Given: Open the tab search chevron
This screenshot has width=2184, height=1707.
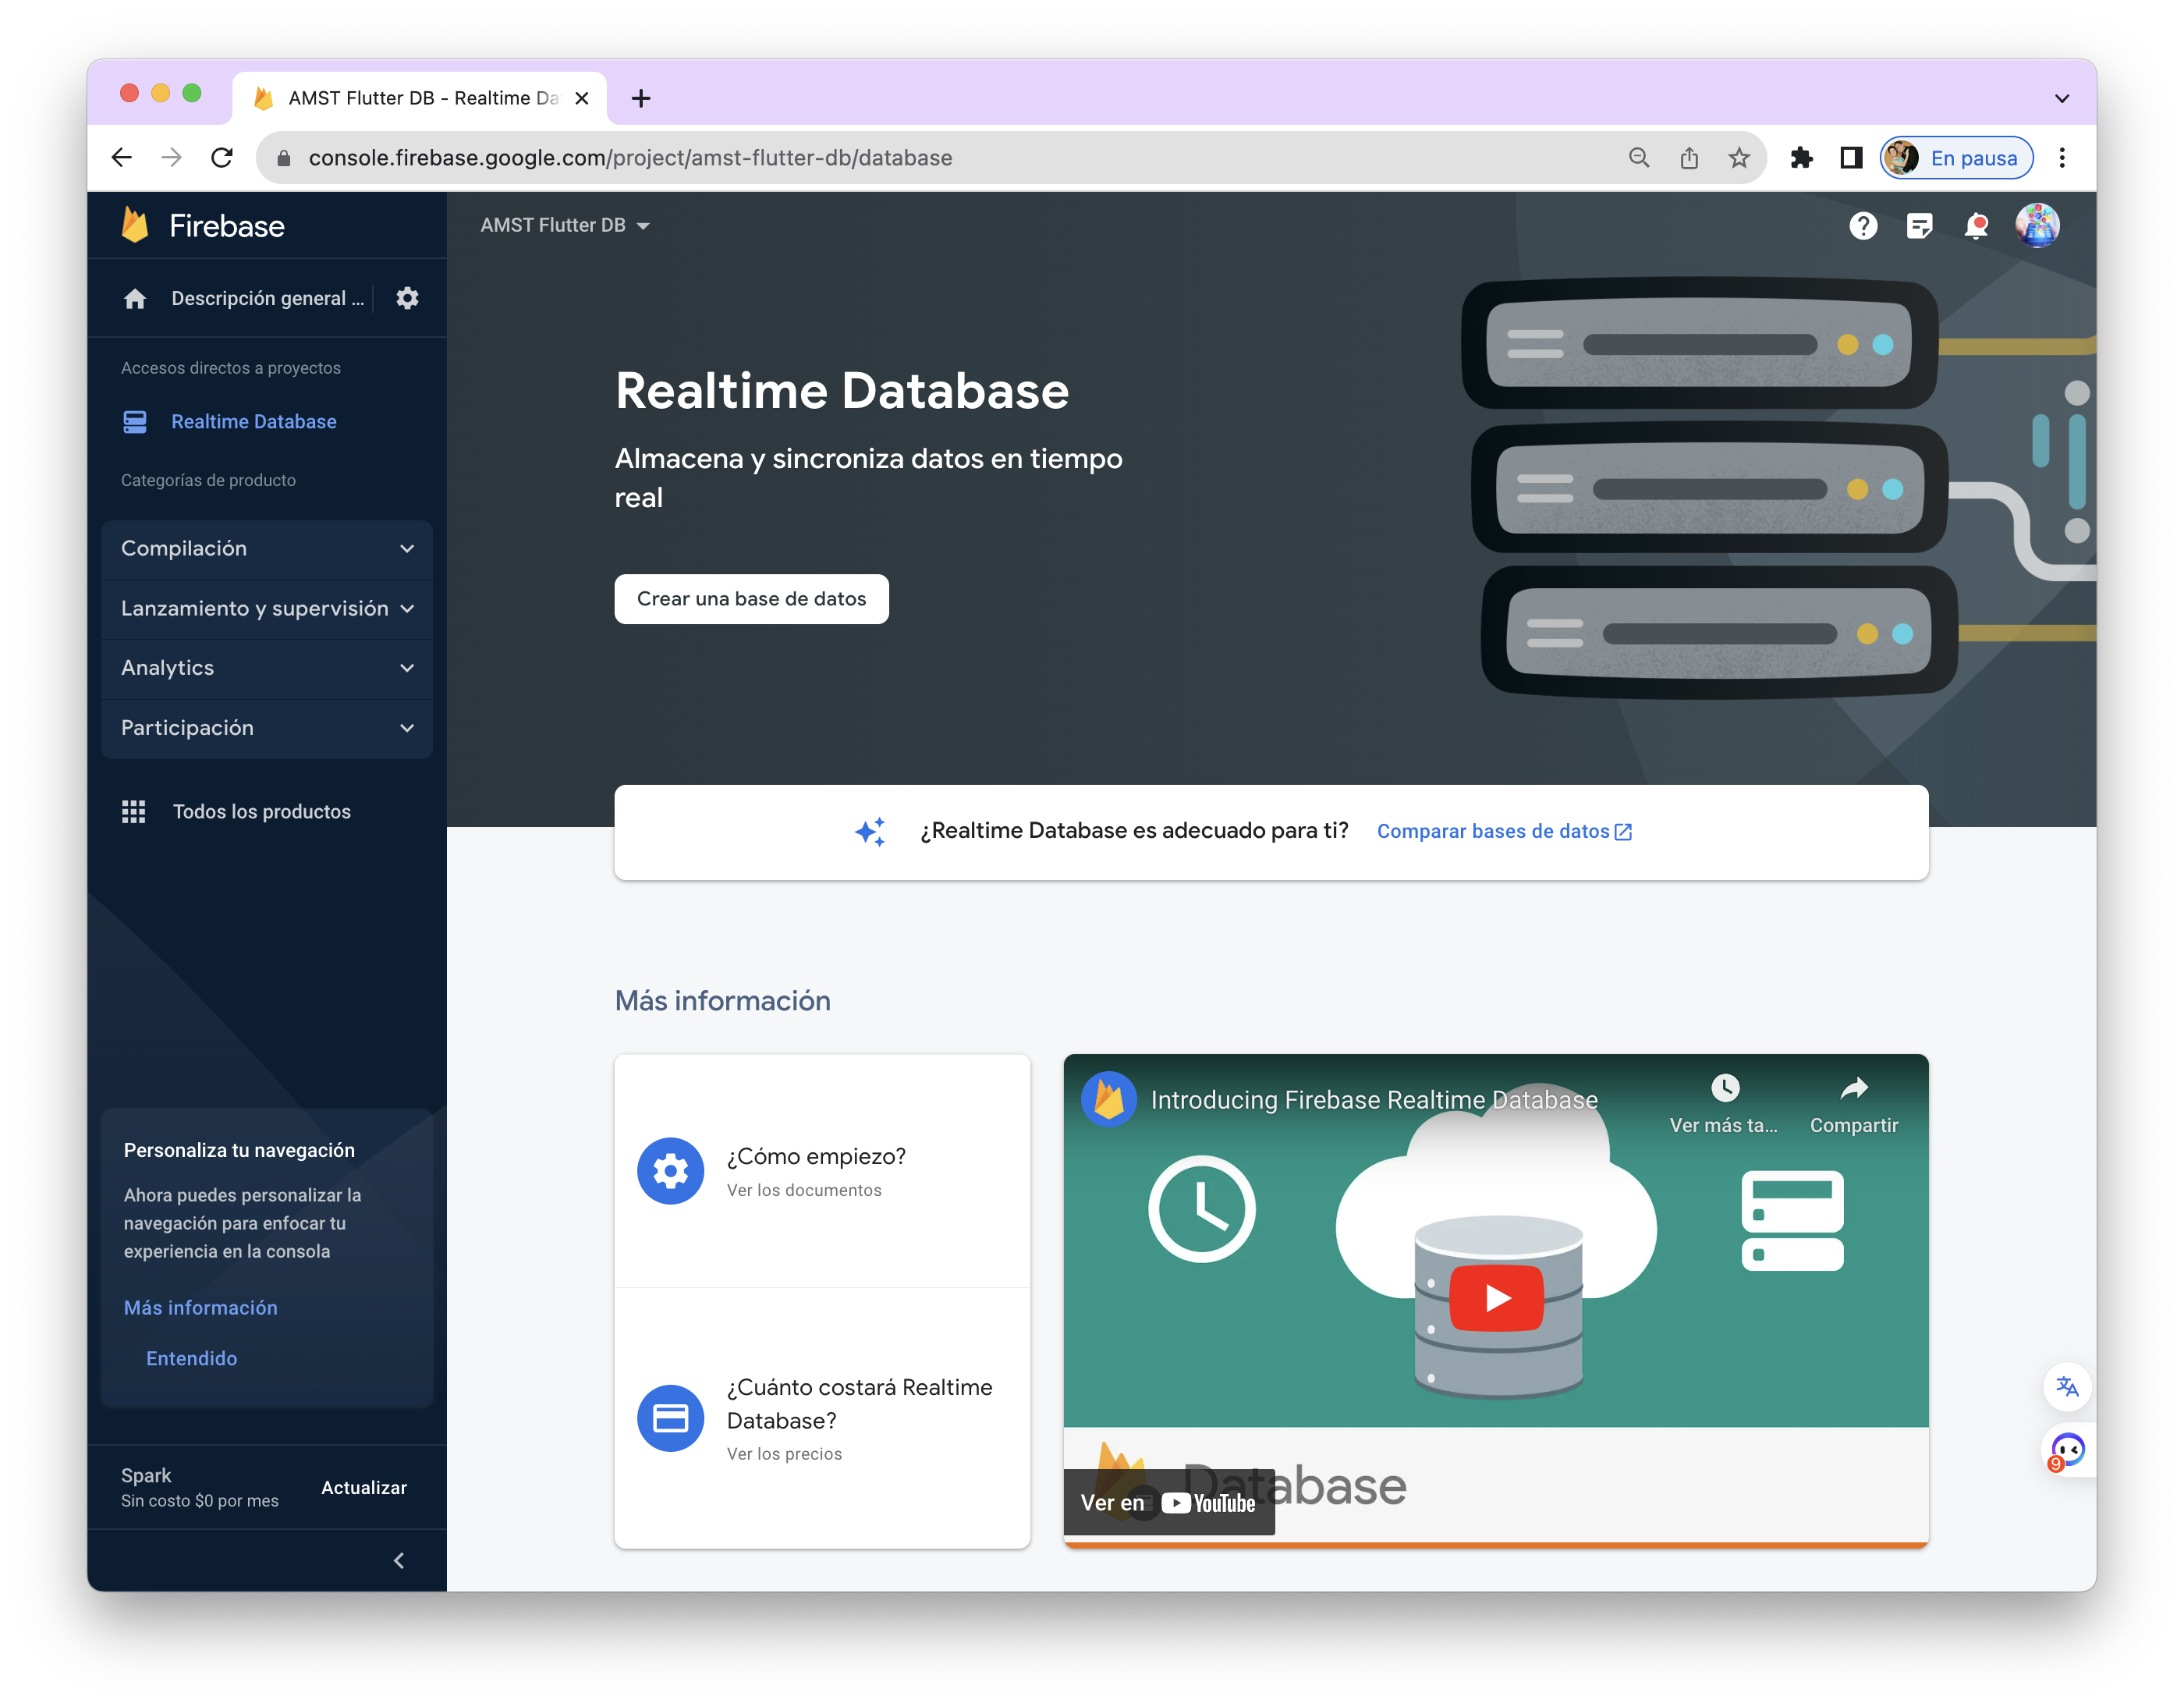Looking at the screenshot, I should [x=2062, y=99].
